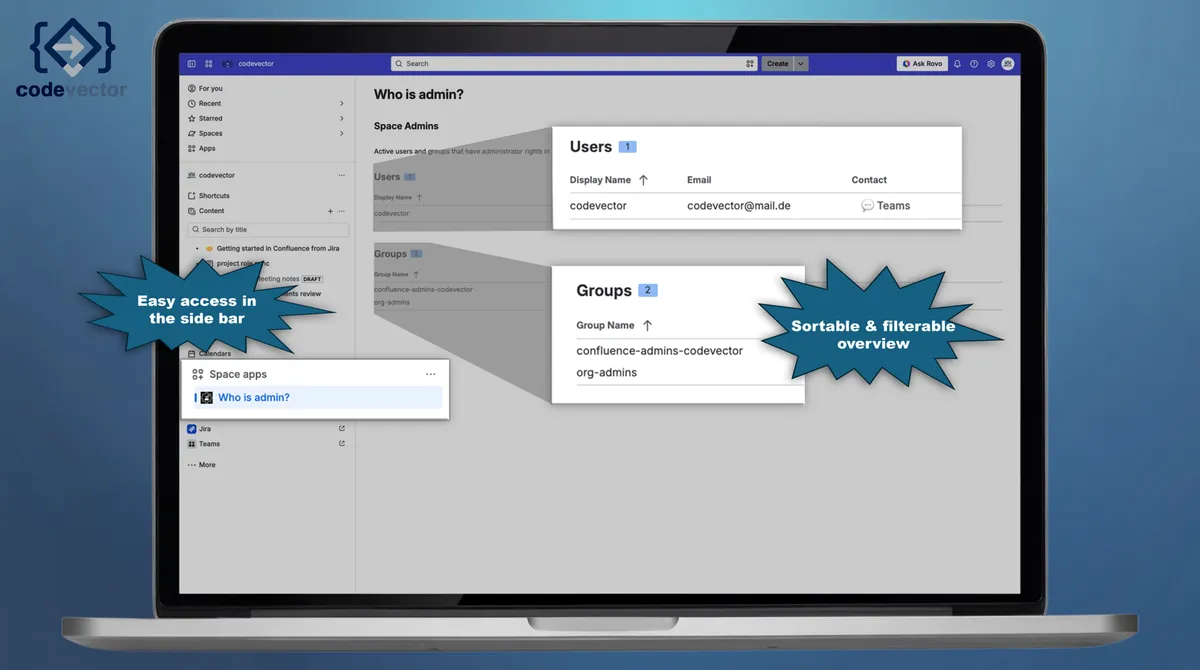Screen dimensions: 1200x670
Task: Select org-admins in the enlarged Groups table
Action: click(607, 372)
